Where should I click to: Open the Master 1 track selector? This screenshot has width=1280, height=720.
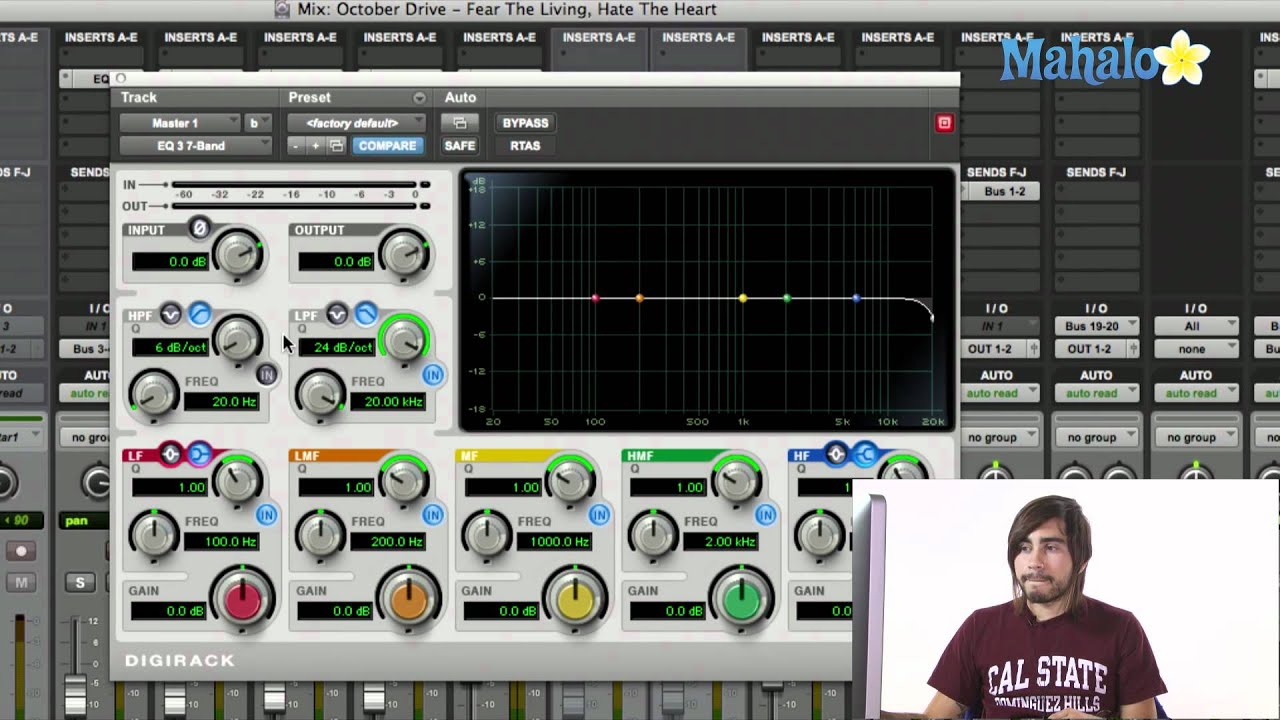pos(180,123)
